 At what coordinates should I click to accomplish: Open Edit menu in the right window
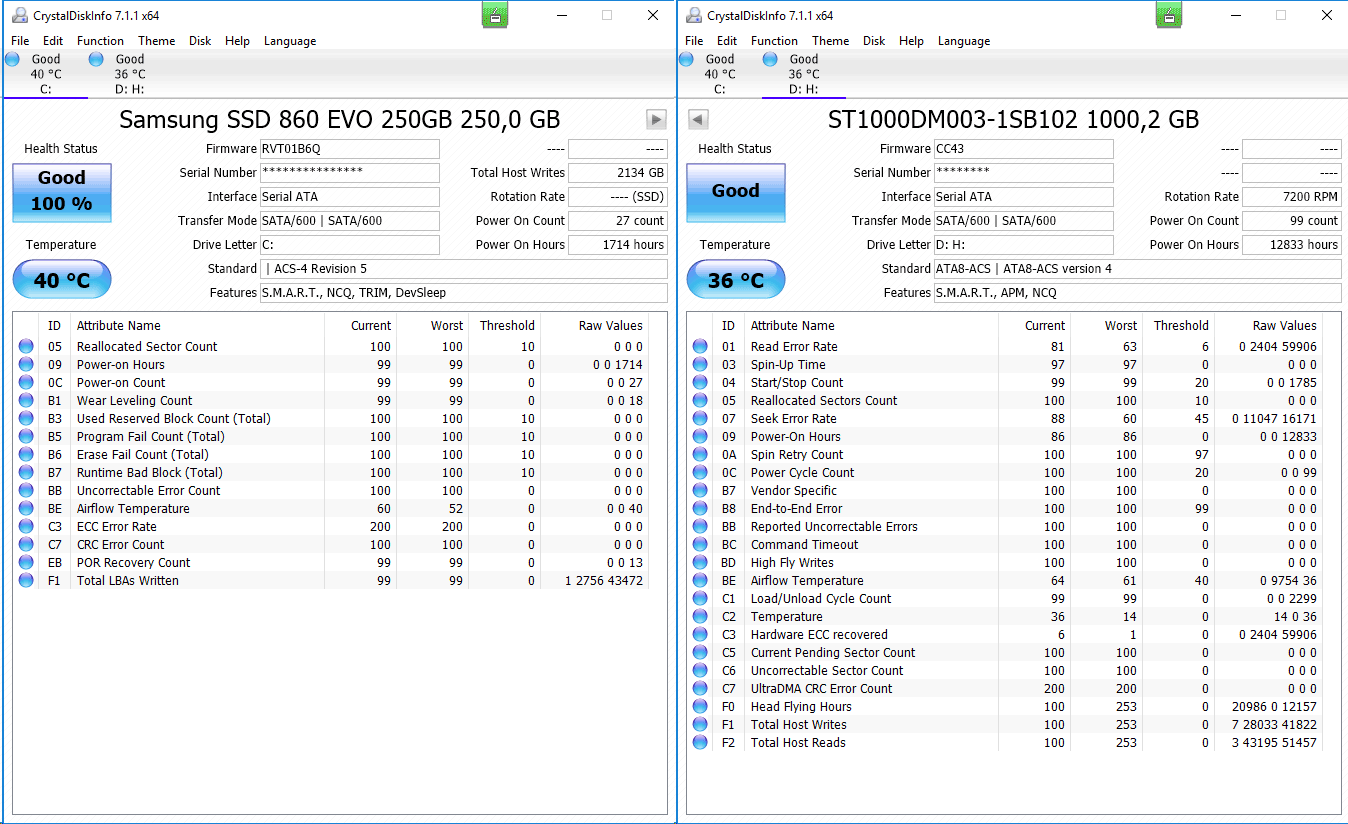[727, 41]
